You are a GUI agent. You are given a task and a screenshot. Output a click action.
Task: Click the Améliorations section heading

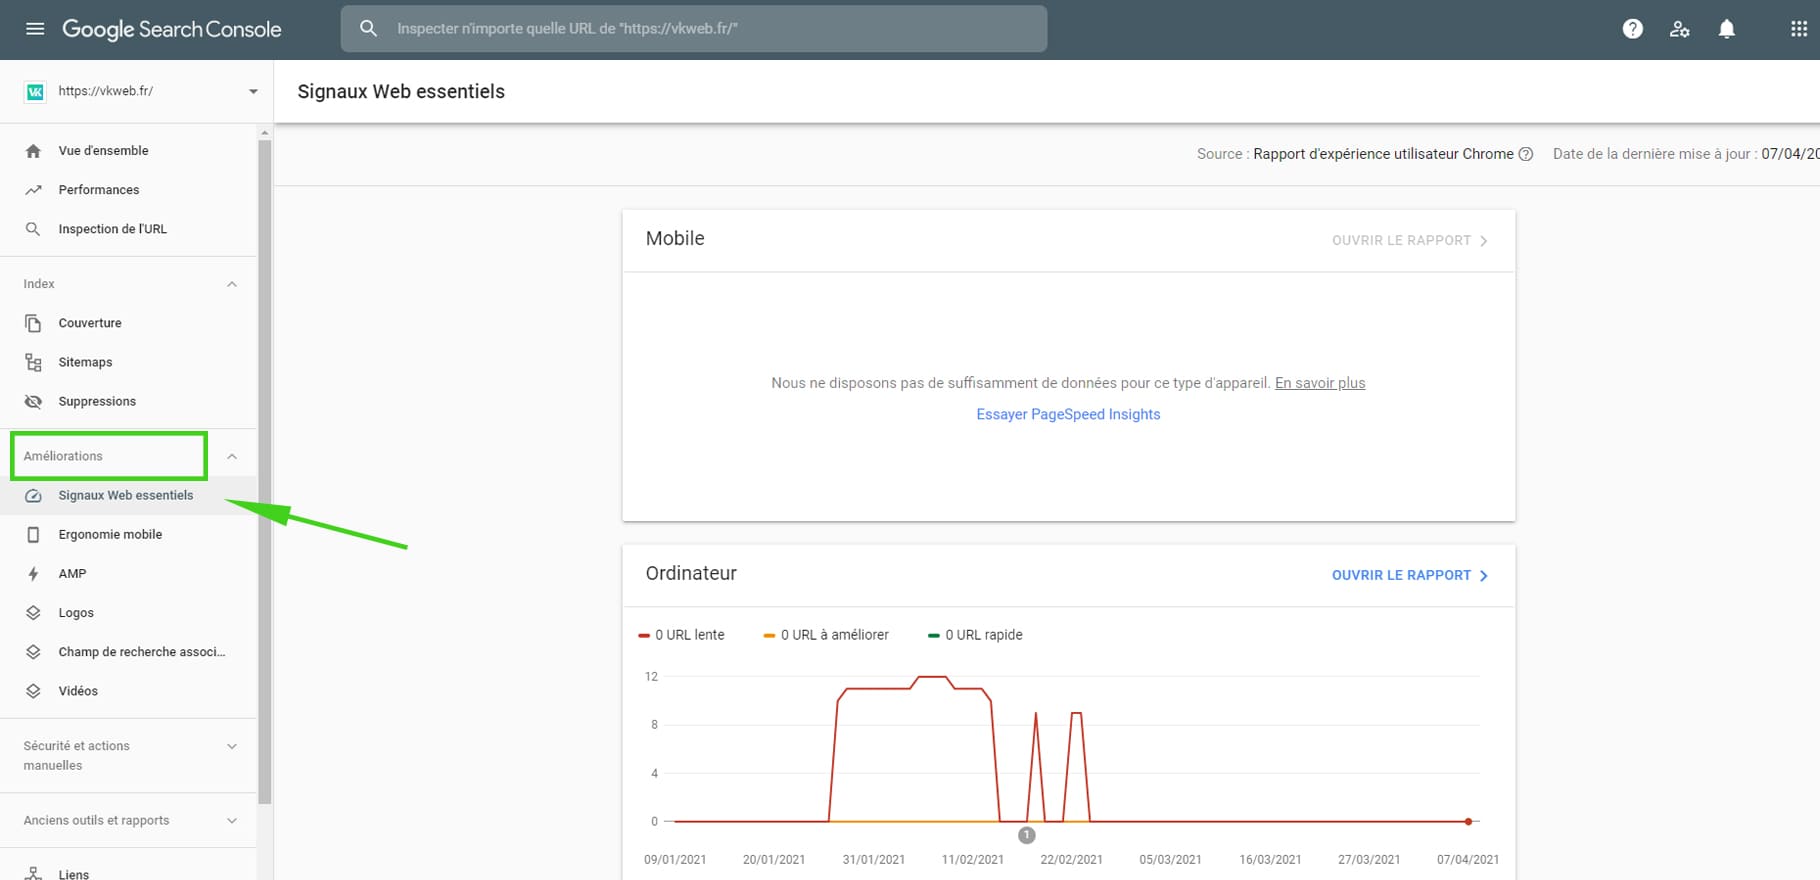63,456
